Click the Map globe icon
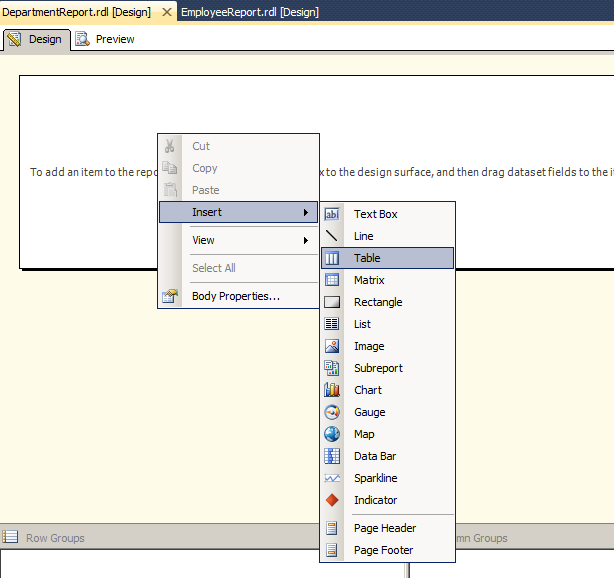Viewport: 614px width, 578px height. pos(332,434)
